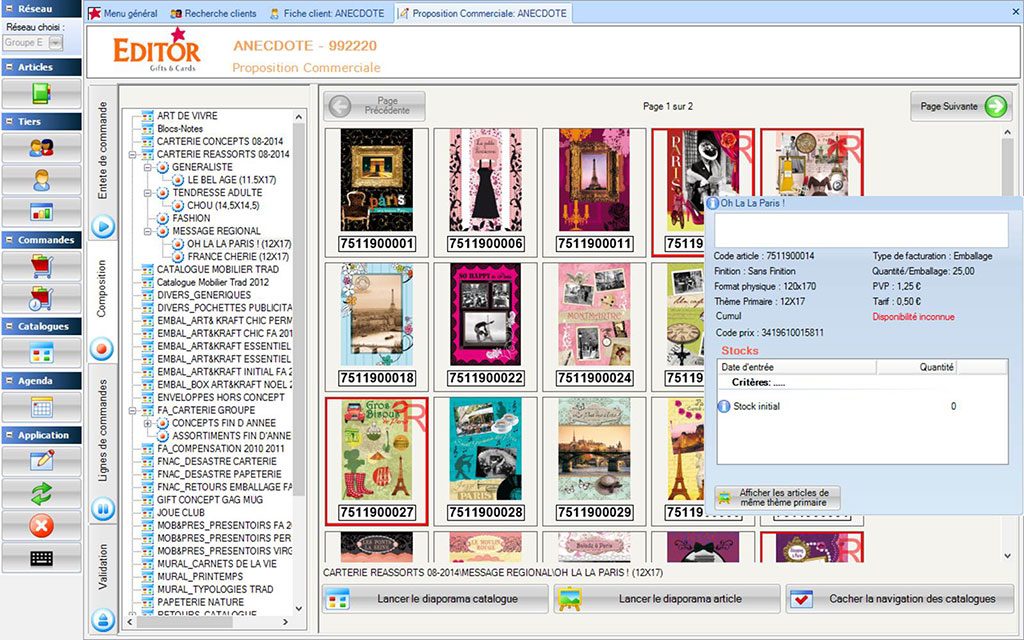1024x640 pixels.
Task: Click Cacher la navigation des catalogues
Action: [x=899, y=599]
